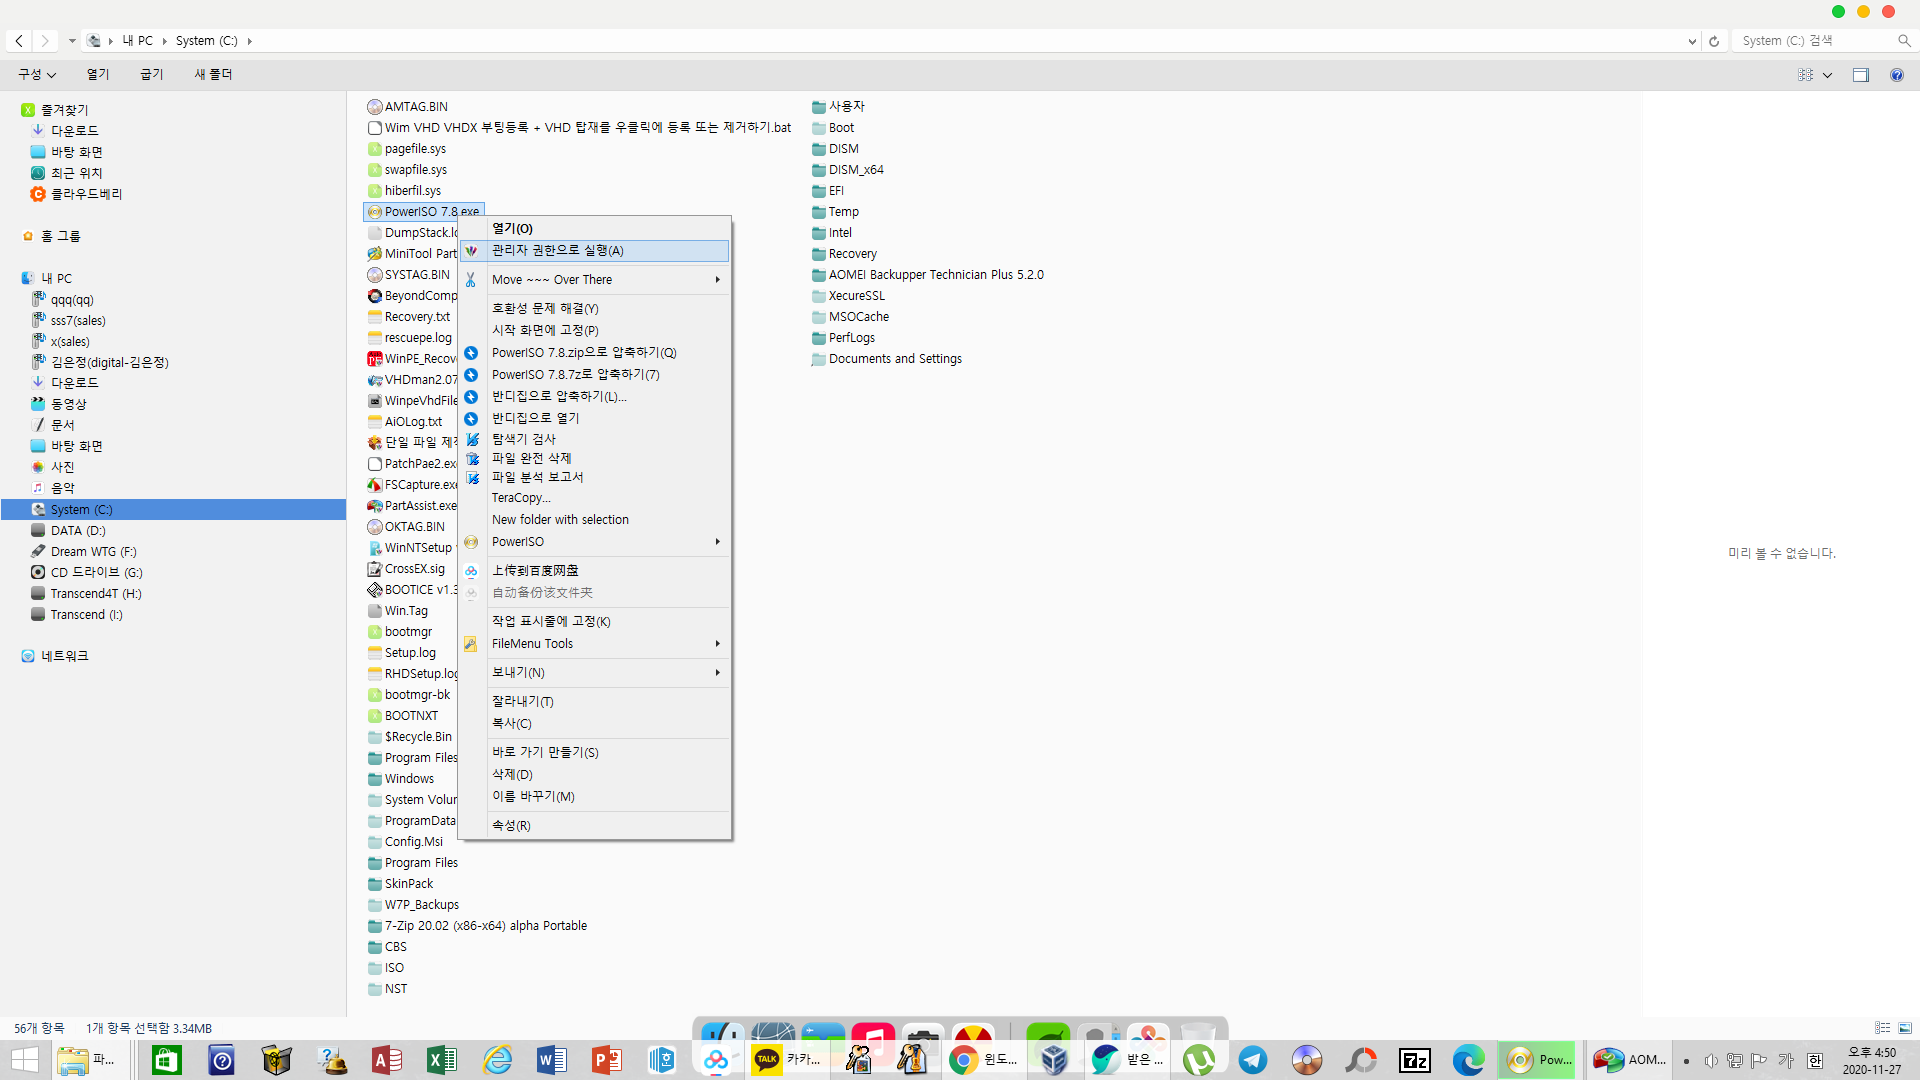
Task: Click the search magnifier icon
Action: click(x=1904, y=41)
